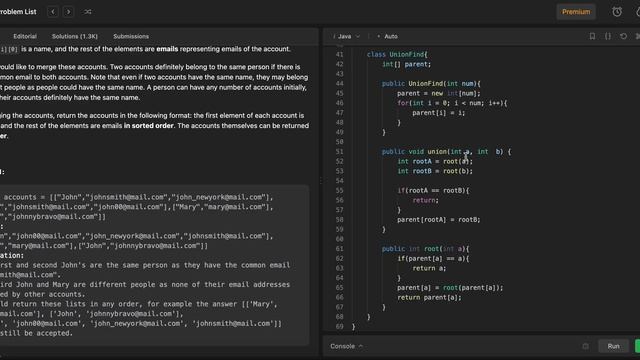Click bold 'emails' word in problem description
640x360 pixels.
pyautogui.click(x=167, y=49)
